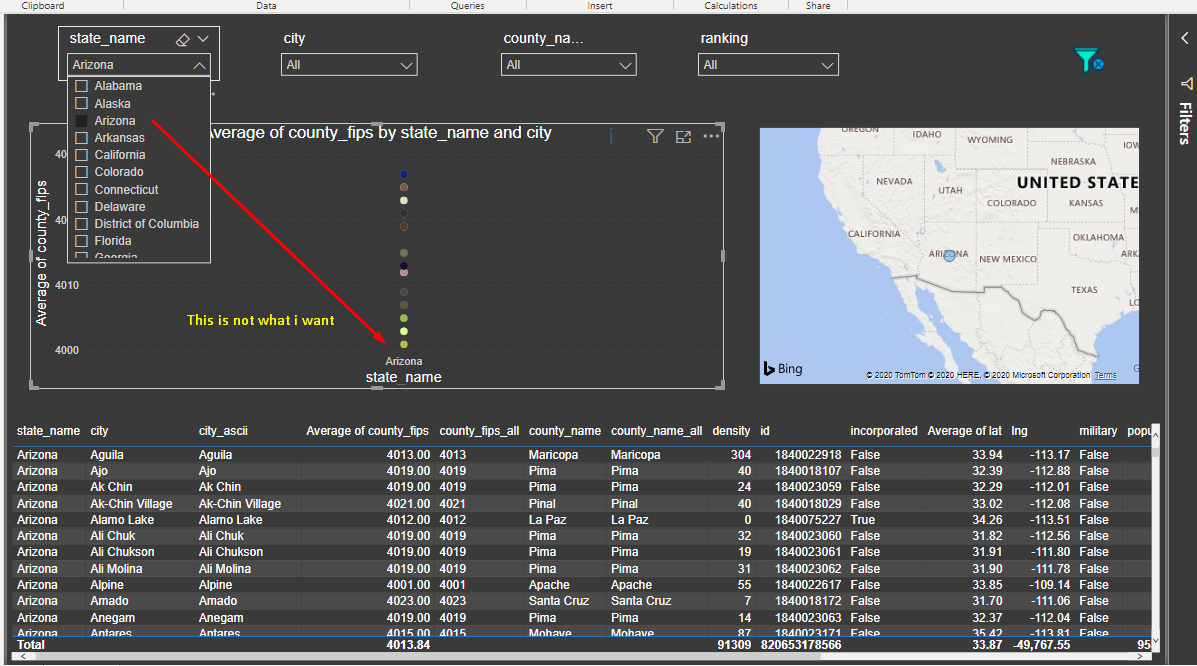The image size is (1197, 666).
Task: Open the Share ribbon group
Action: [818, 5]
